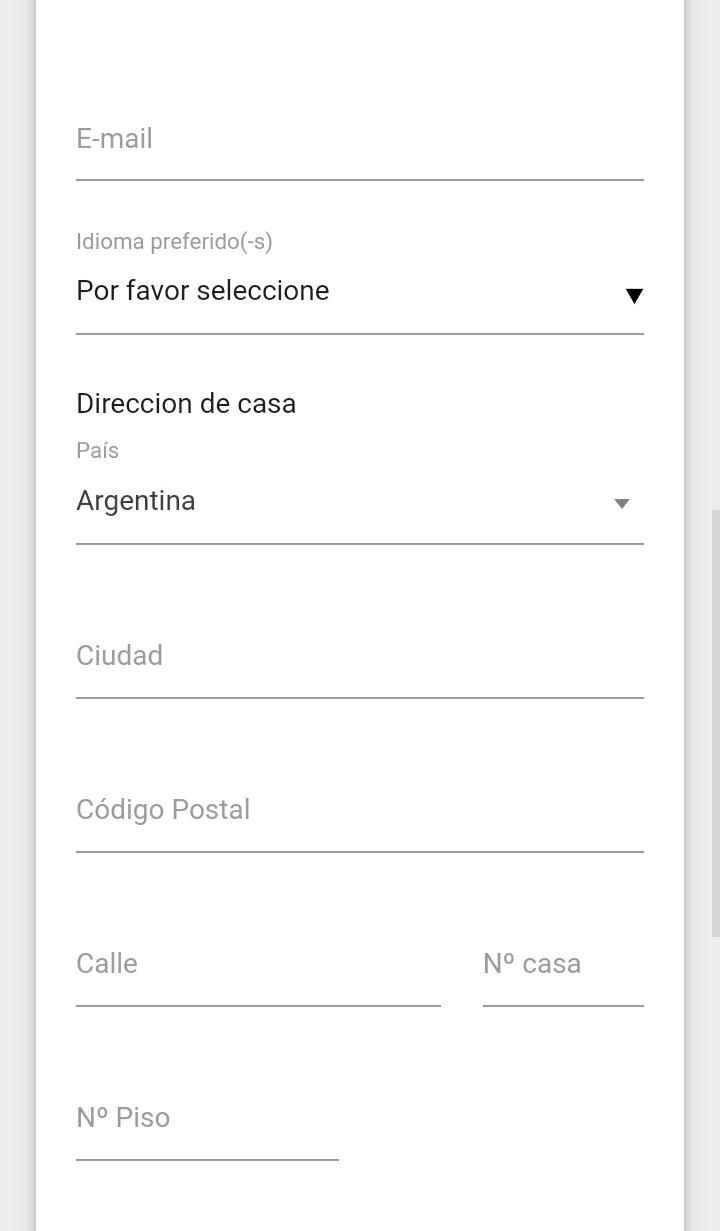Click the gray arrow next to Argentina
The image size is (720, 1231).
pyautogui.click(x=621, y=503)
